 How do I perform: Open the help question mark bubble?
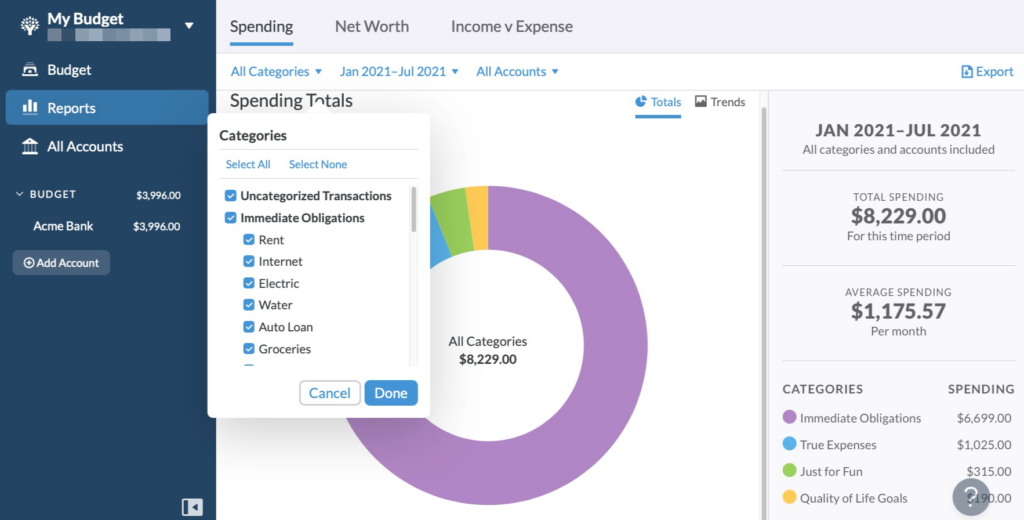point(971,497)
